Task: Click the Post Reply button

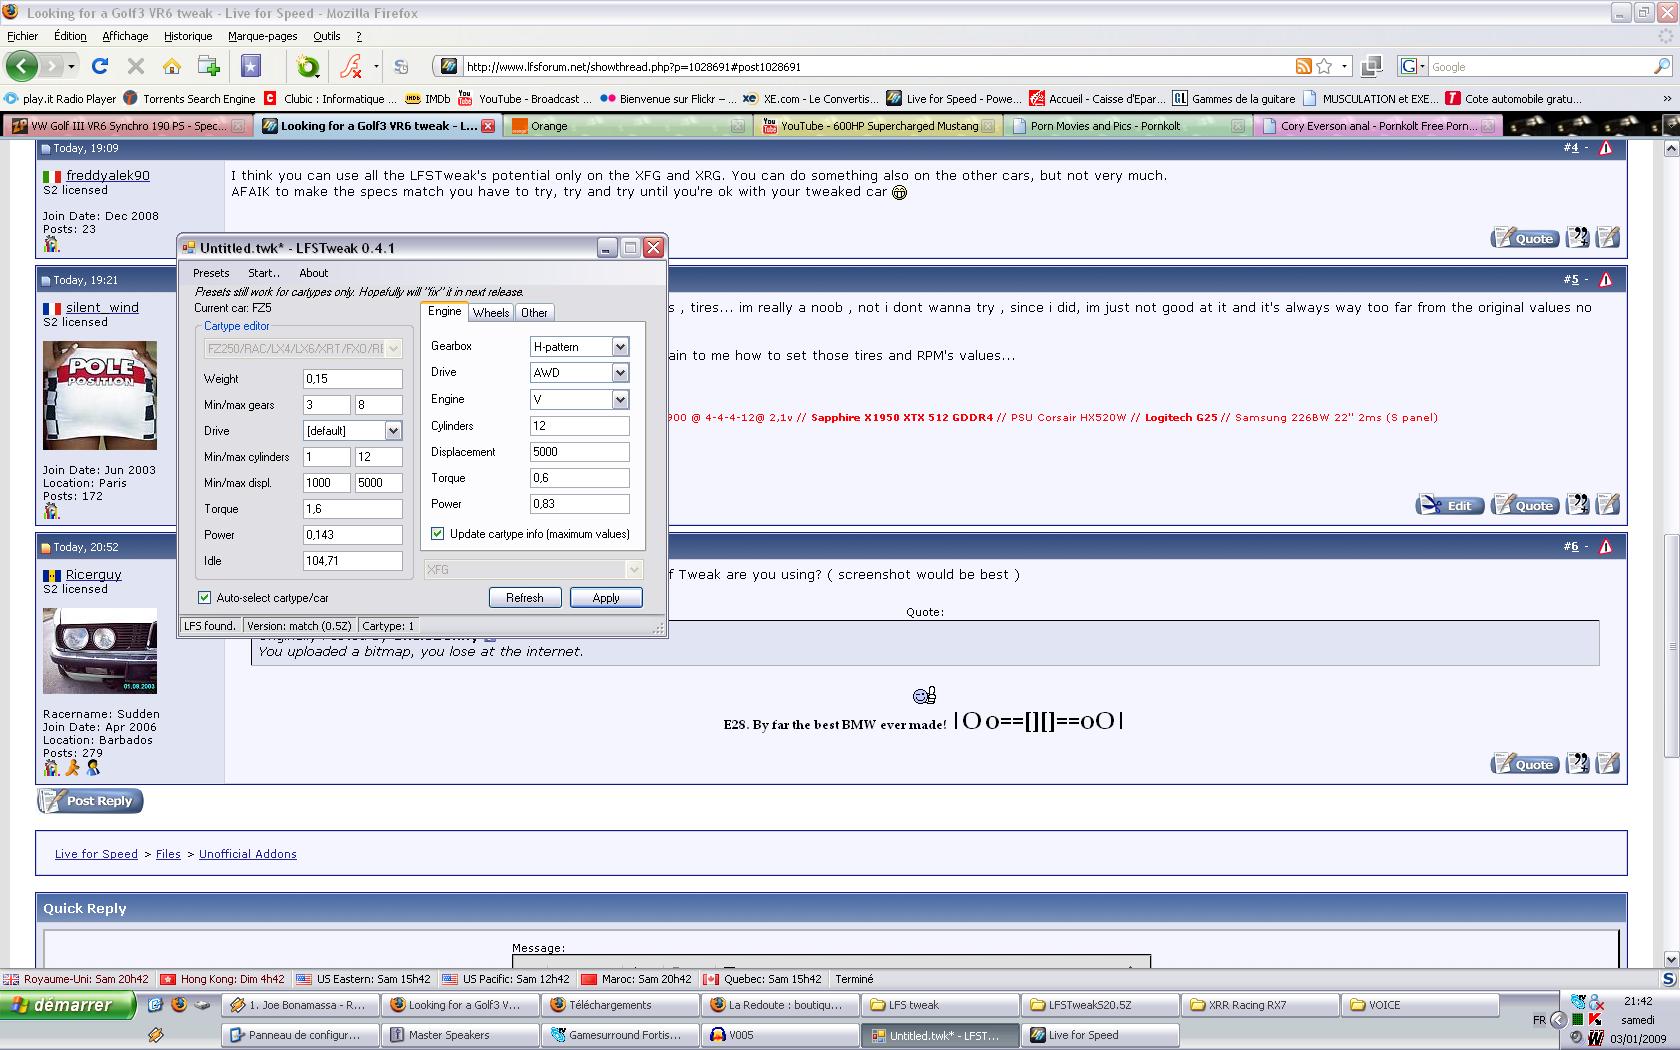Action: point(91,801)
